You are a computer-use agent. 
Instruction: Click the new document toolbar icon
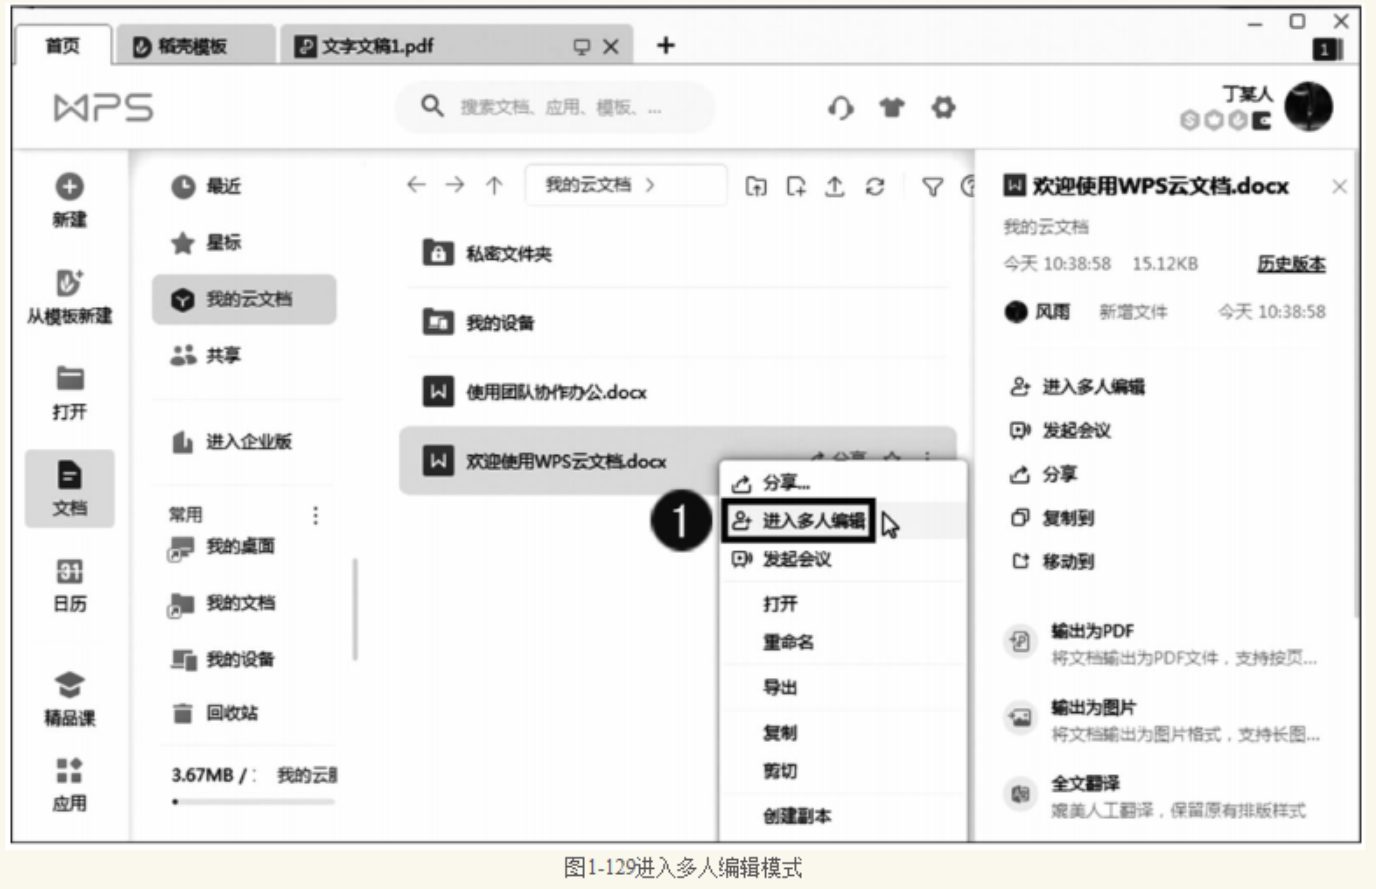tap(796, 186)
